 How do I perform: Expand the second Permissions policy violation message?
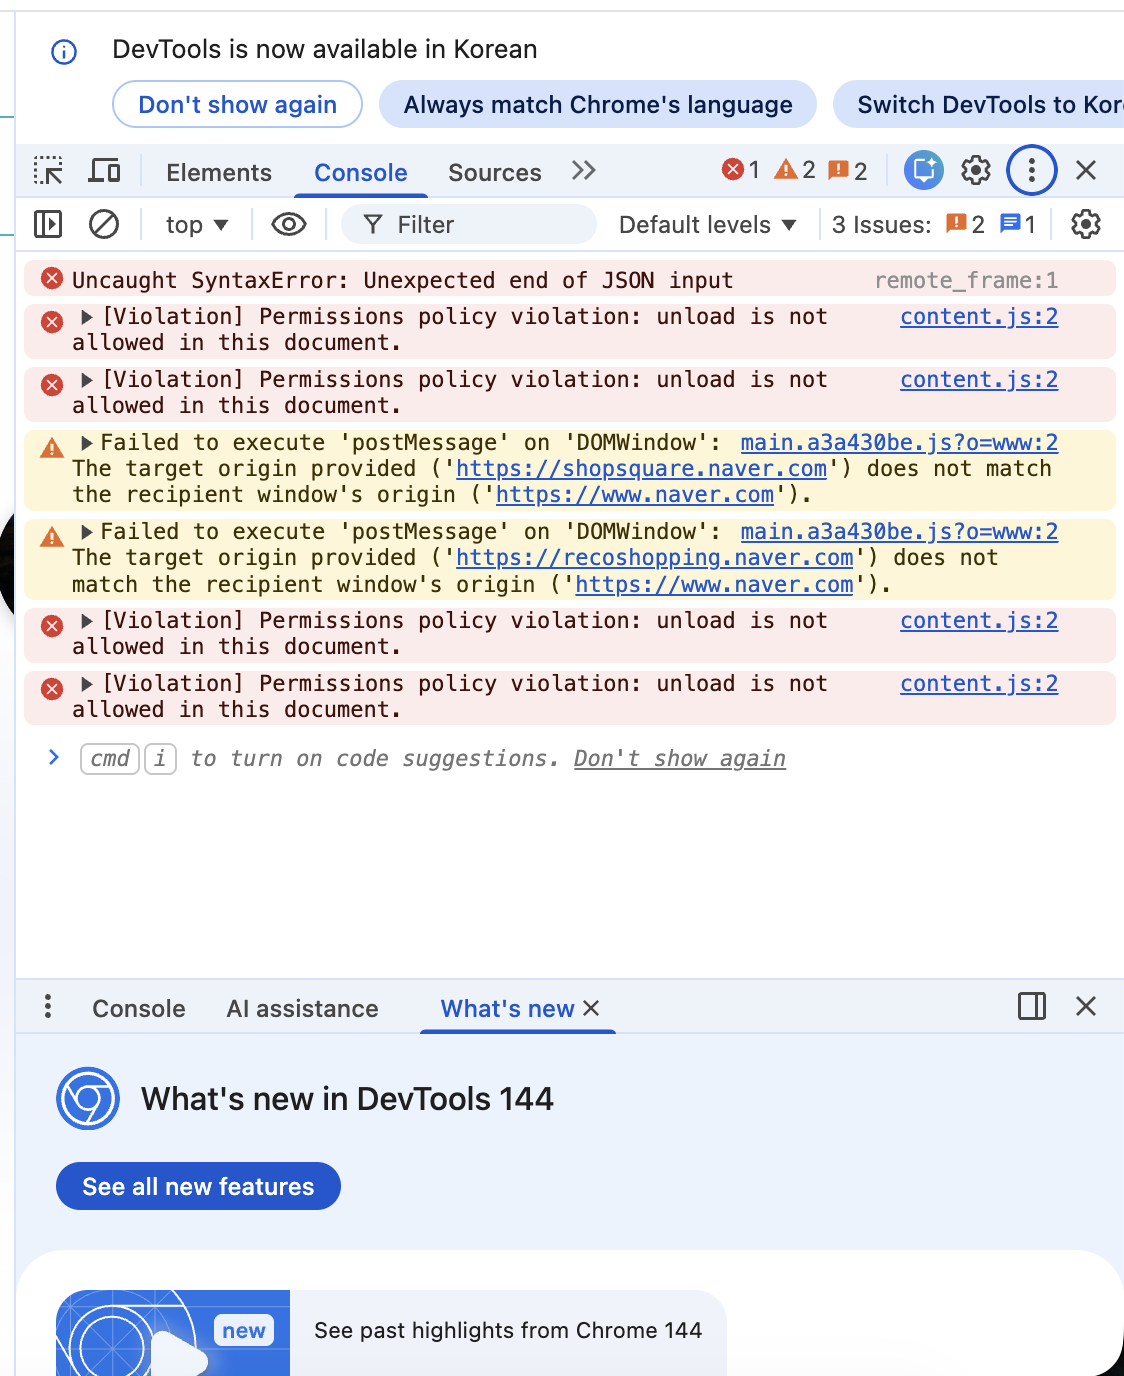click(87, 380)
